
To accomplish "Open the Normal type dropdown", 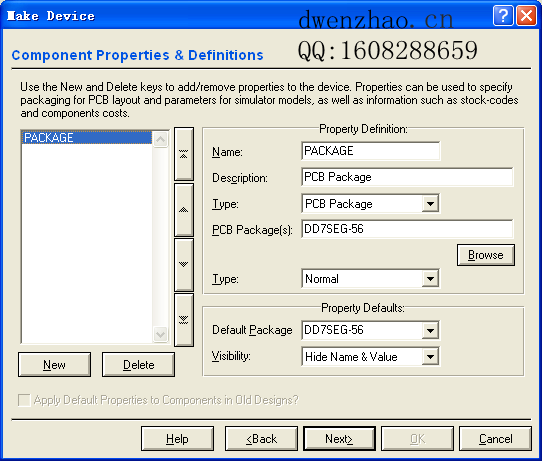I will click(430, 279).
